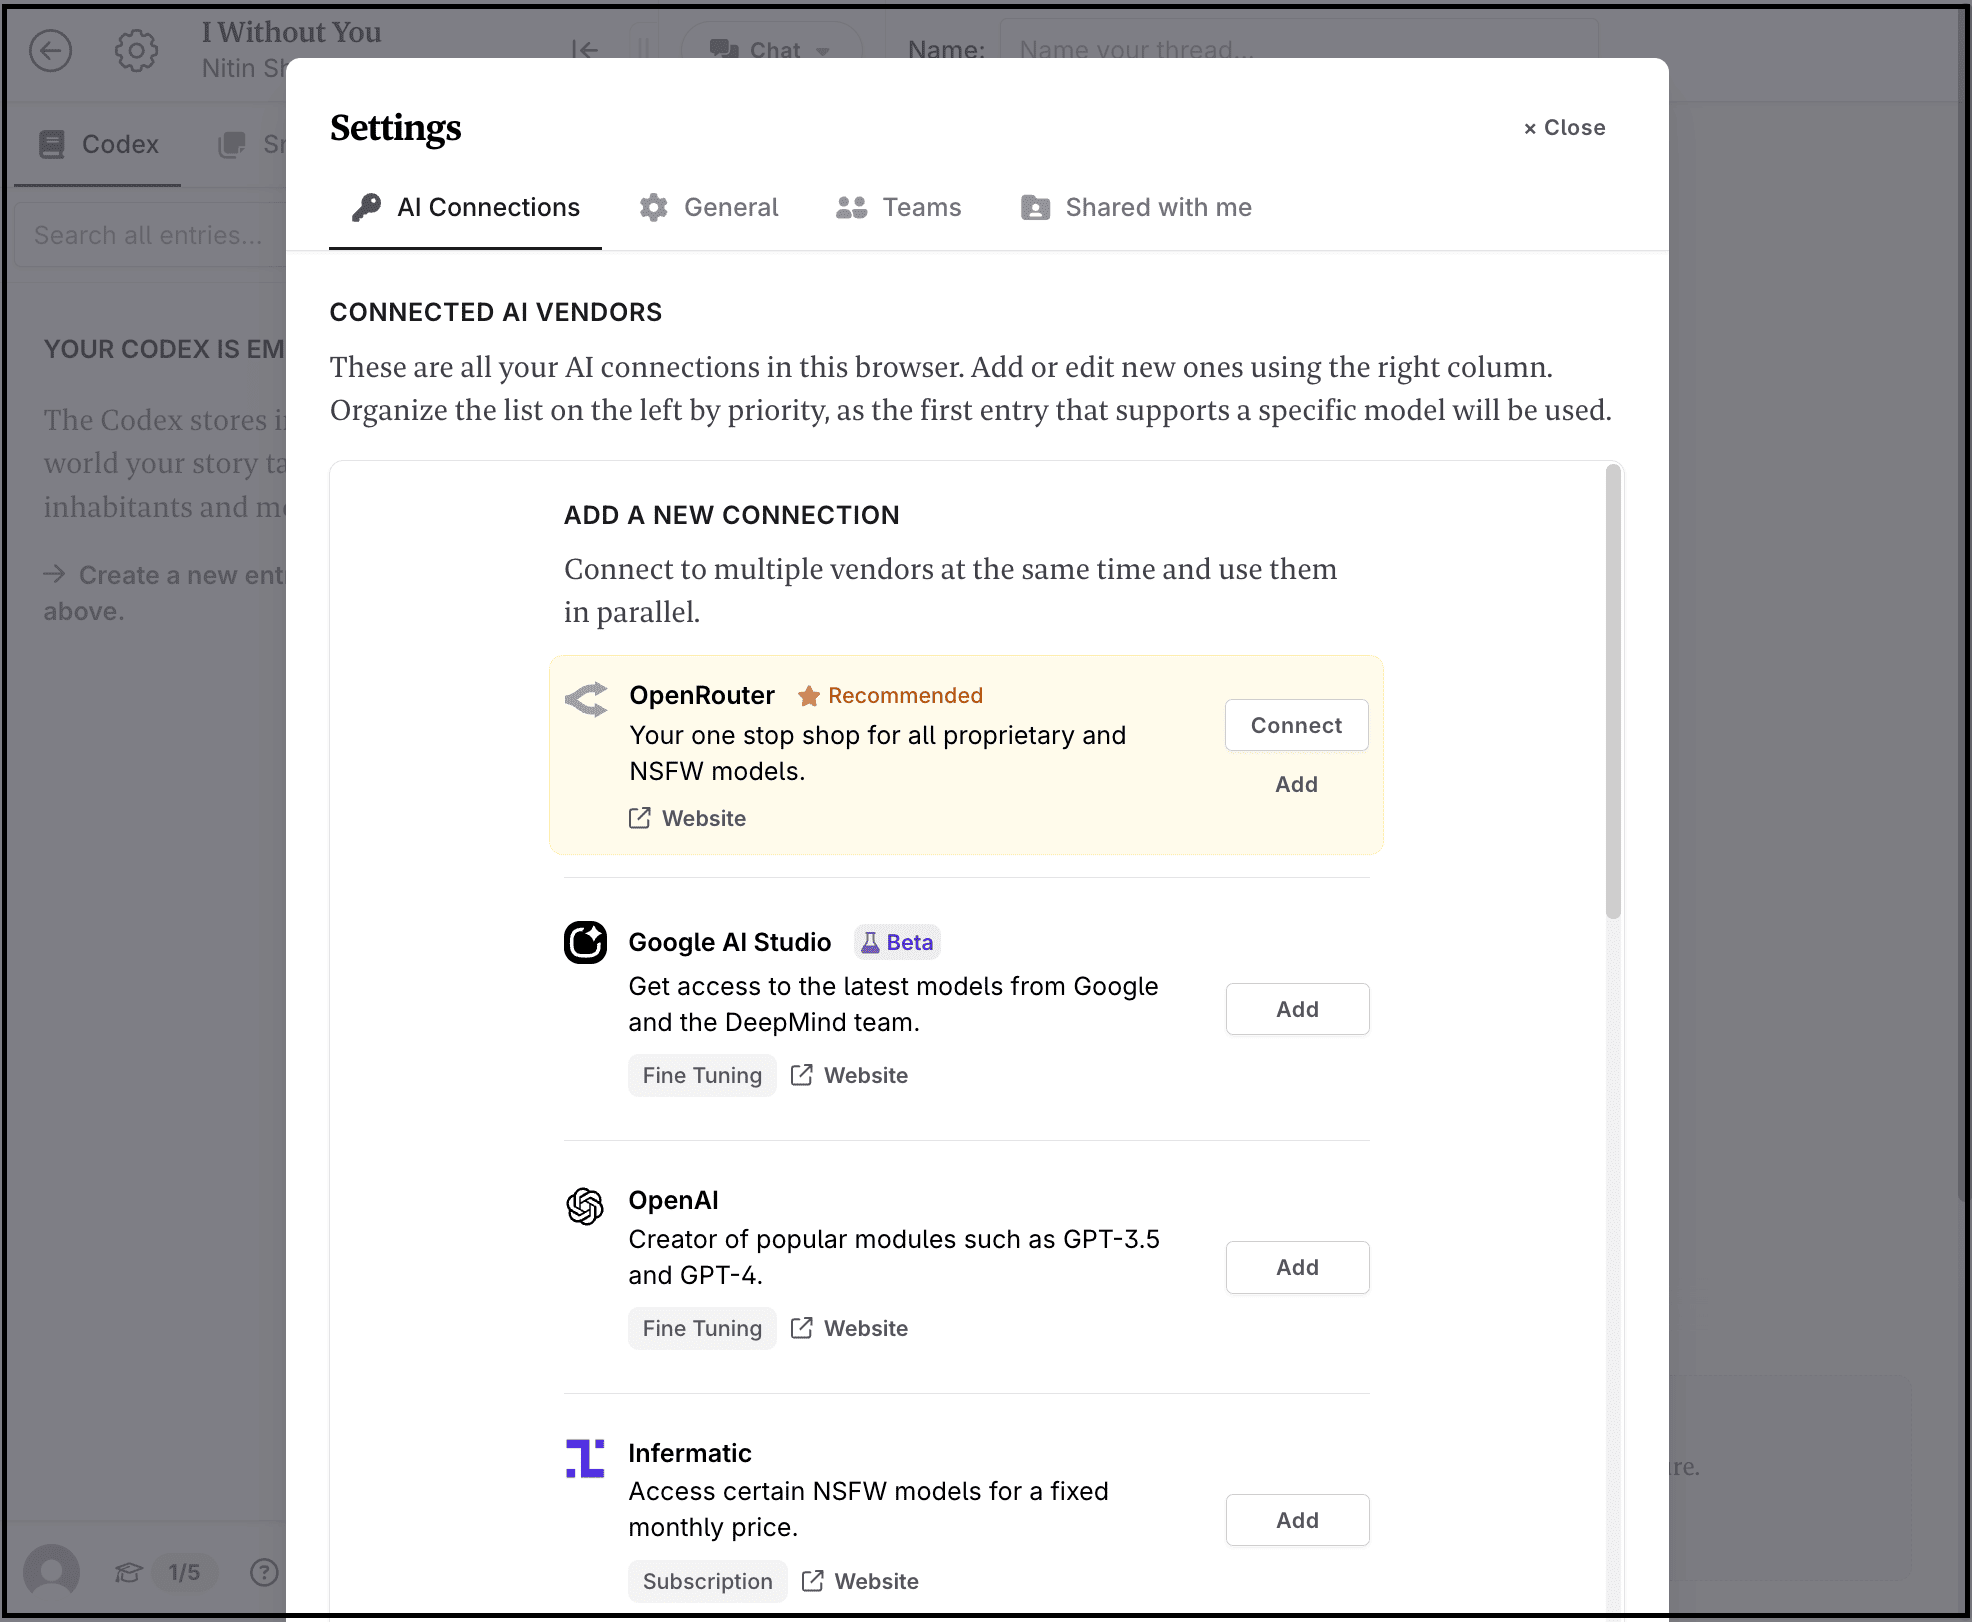
Task: Click the Subscription tag for Infermatic
Action: 708,1581
